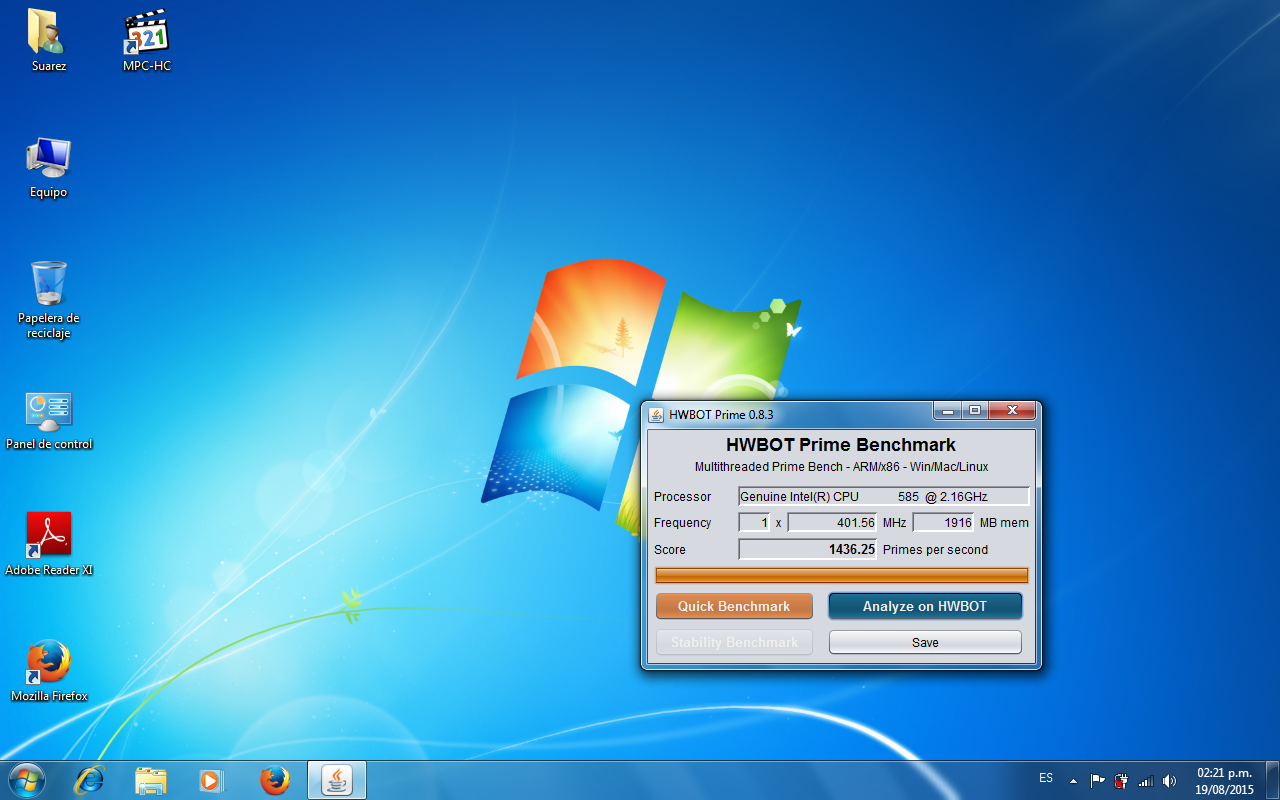Open Windows Explorer from the taskbar

pos(151,780)
